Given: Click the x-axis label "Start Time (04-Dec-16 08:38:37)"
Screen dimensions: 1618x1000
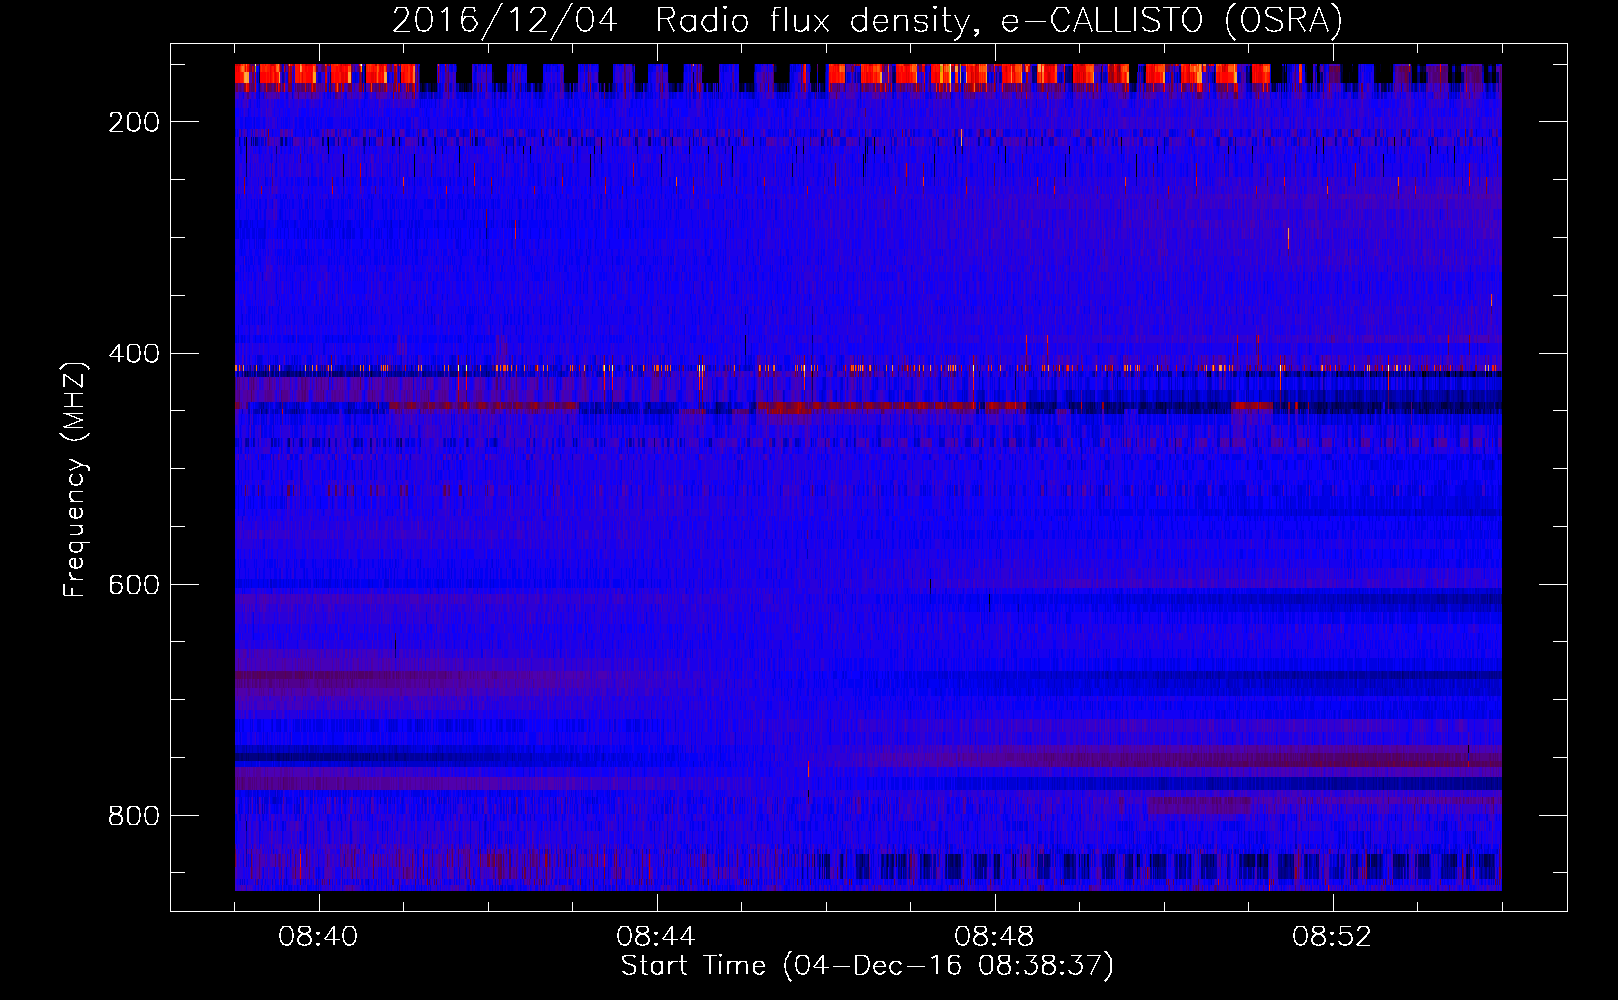Looking at the screenshot, I should [867, 966].
